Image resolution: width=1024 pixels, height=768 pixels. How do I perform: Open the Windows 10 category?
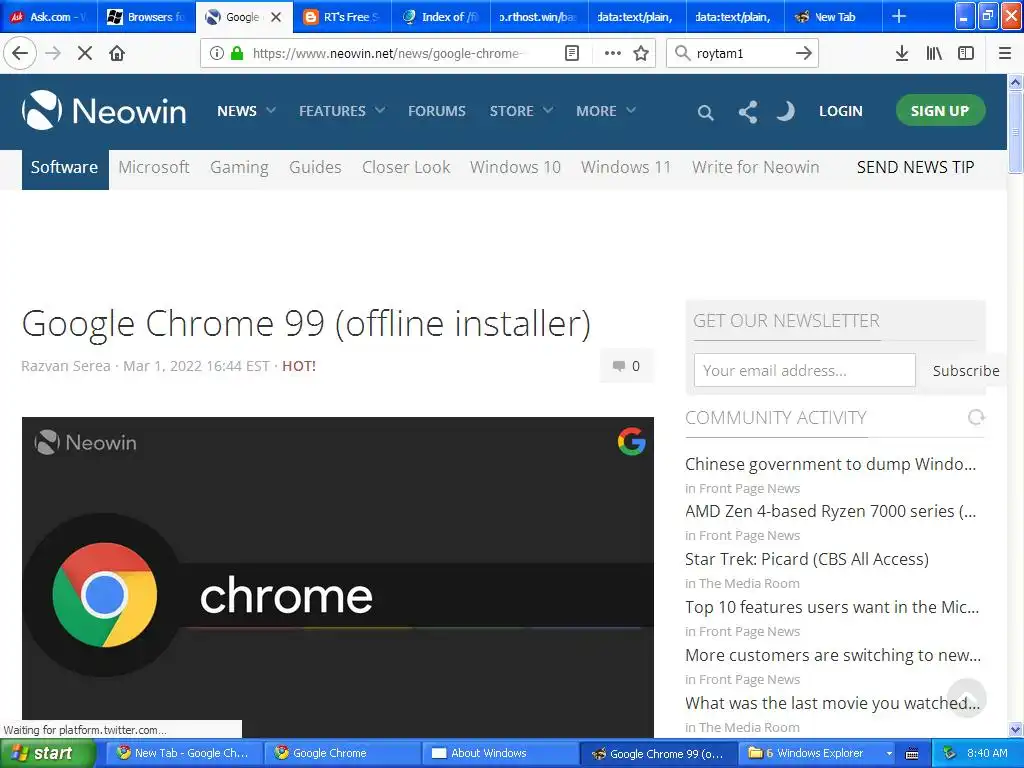(x=515, y=167)
